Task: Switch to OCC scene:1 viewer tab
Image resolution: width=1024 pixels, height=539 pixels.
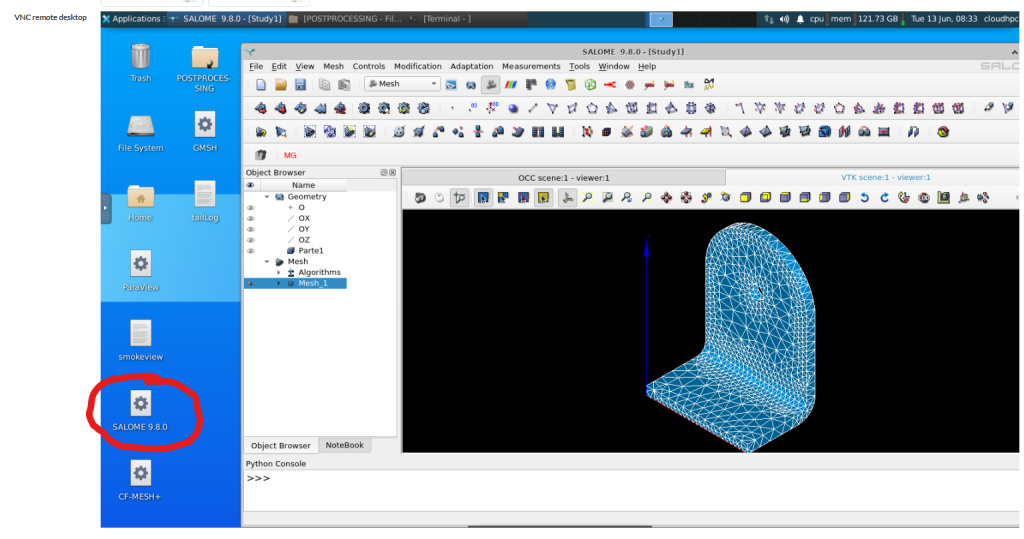Action: pos(564,178)
